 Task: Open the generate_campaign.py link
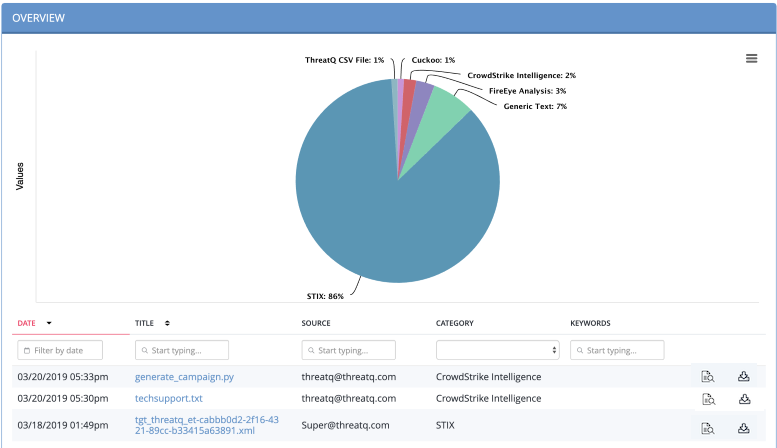184,377
